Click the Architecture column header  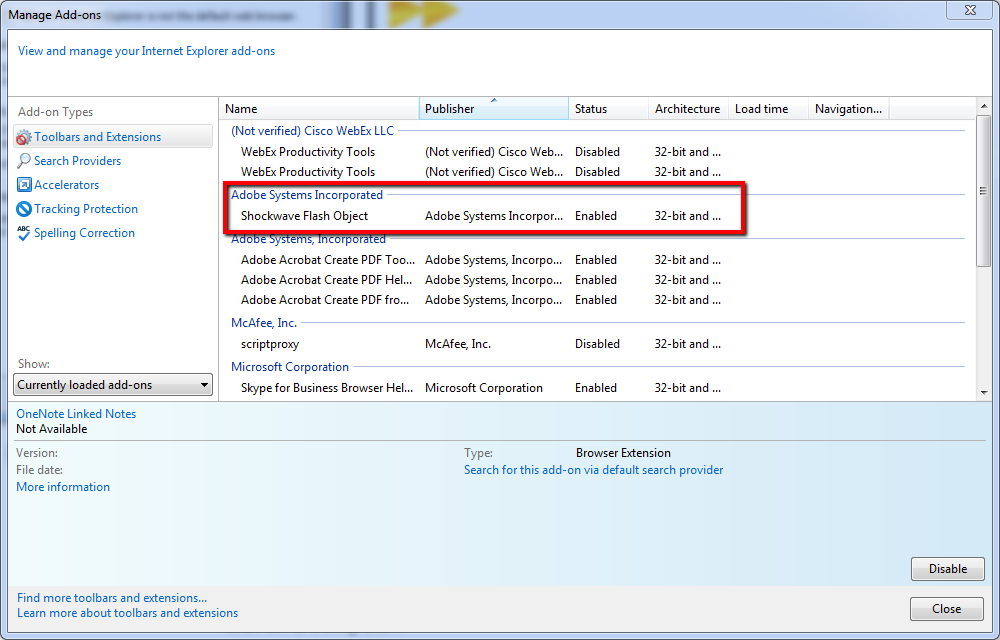[x=688, y=109]
